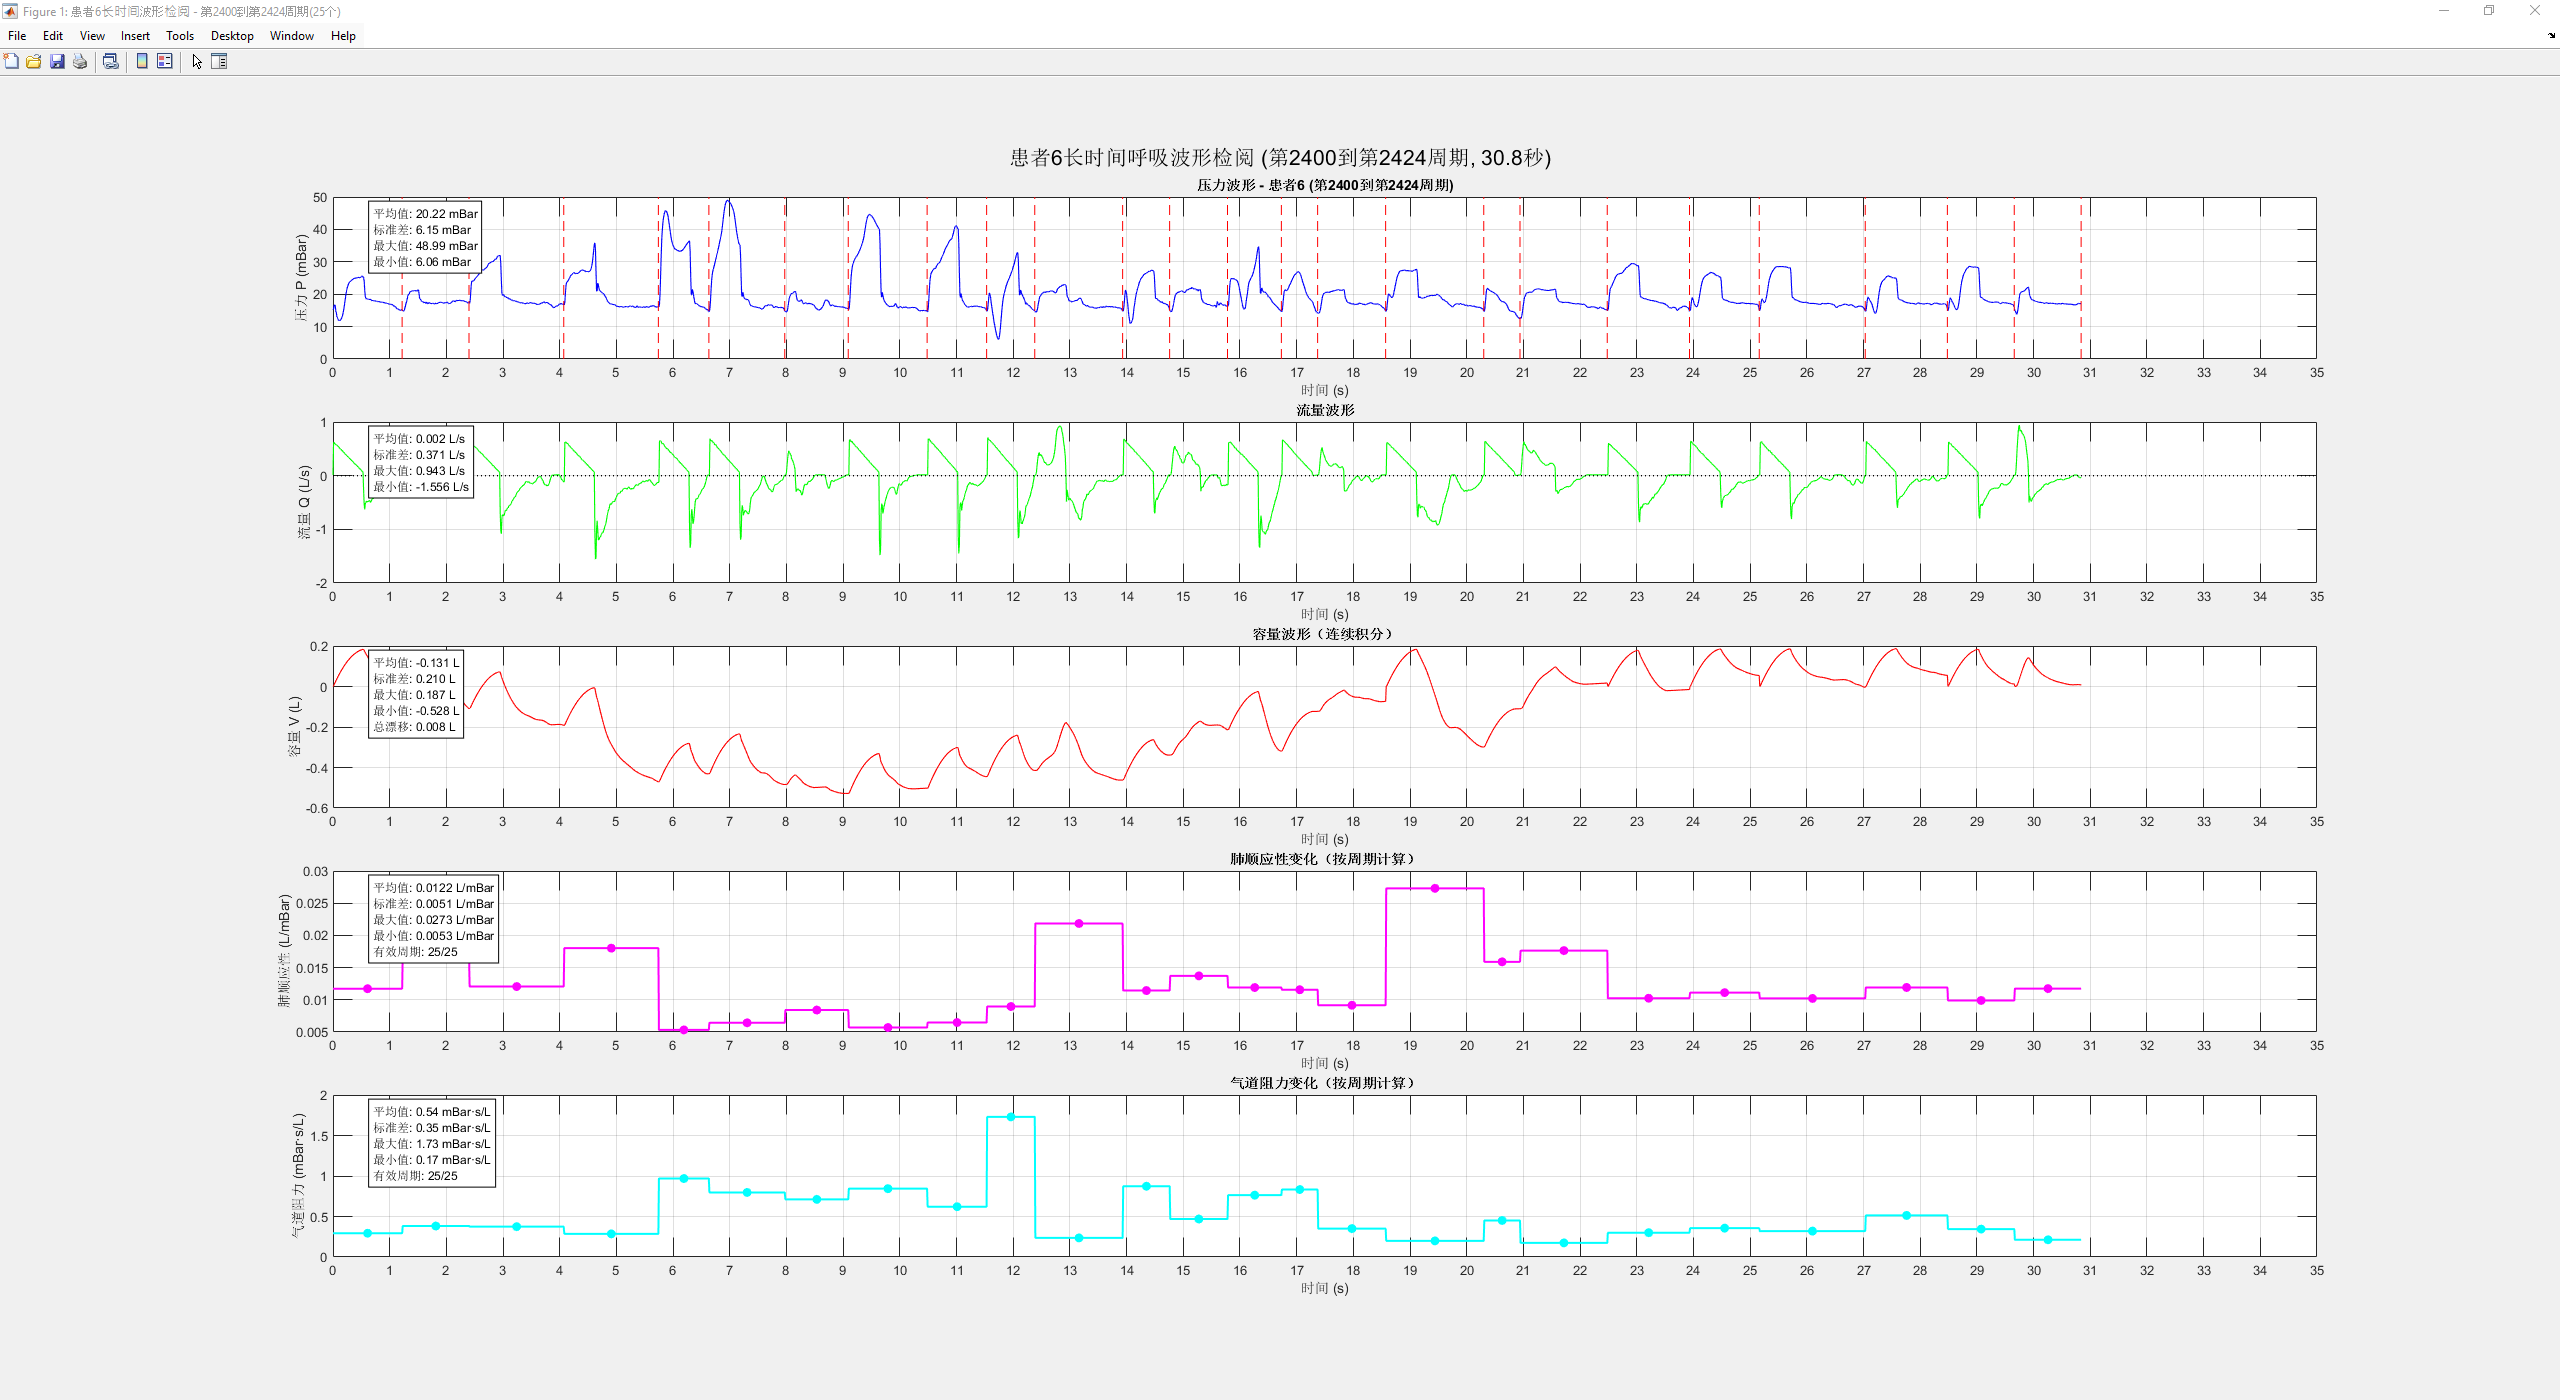This screenshot has height=1400, width=2560.
Task: Click the New Figure toolbar icon
Action: [x=11, y=62]
